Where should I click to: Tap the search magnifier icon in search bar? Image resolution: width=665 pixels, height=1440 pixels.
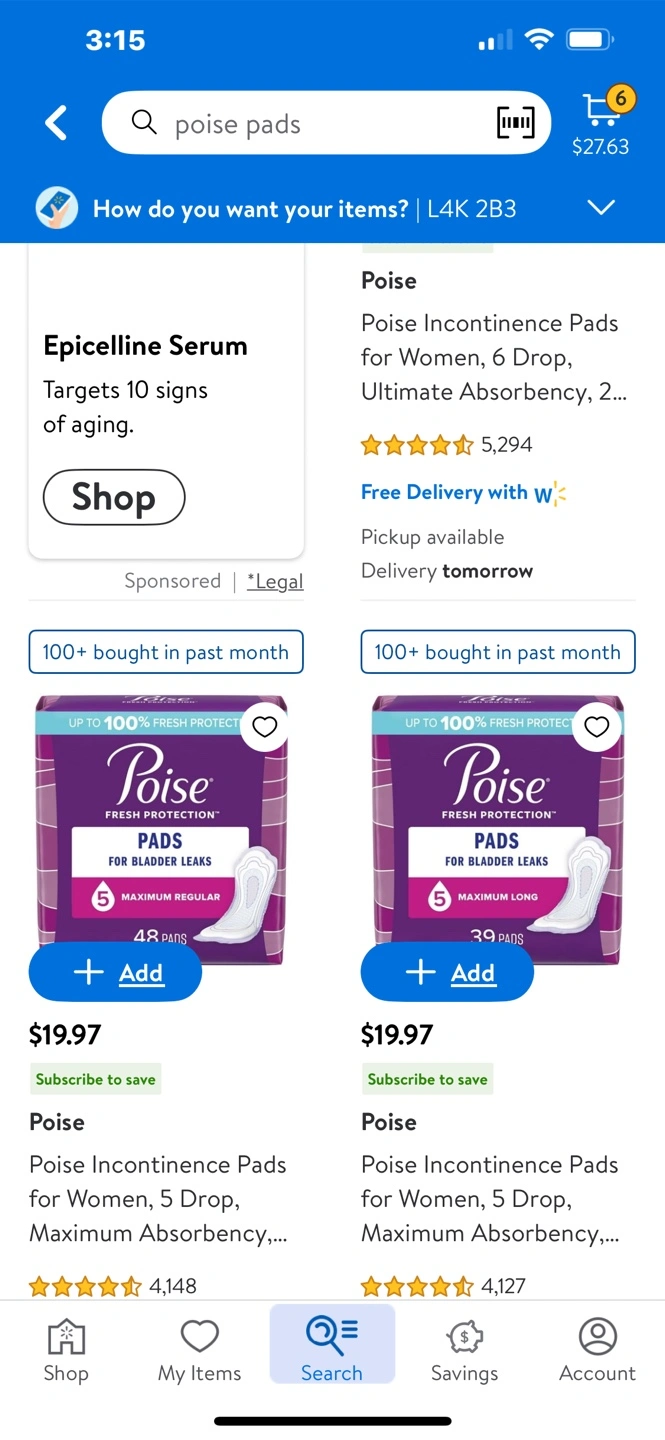point(145,123)
